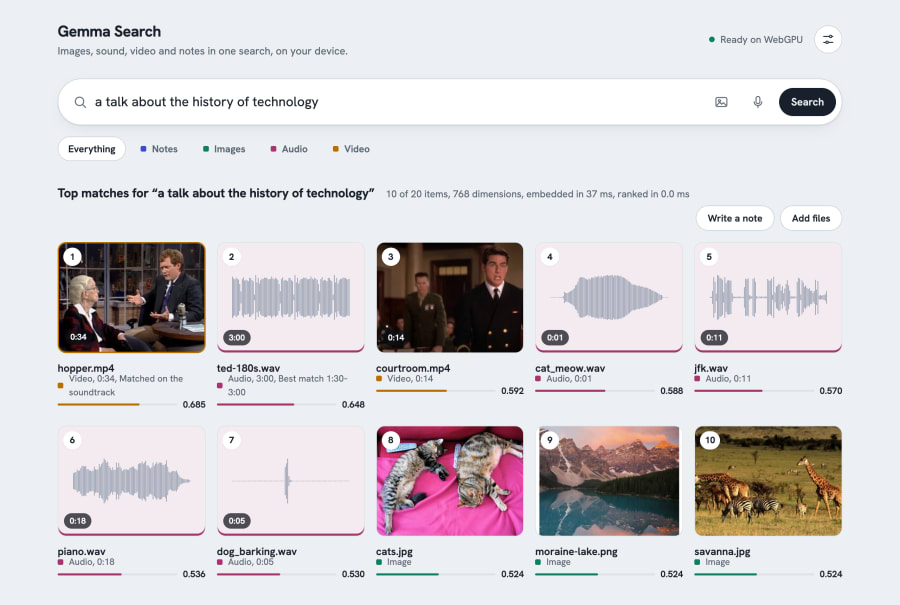Open the cats.jpg image thumbnail
Viewport: 900px width, 605px height.
450,481
